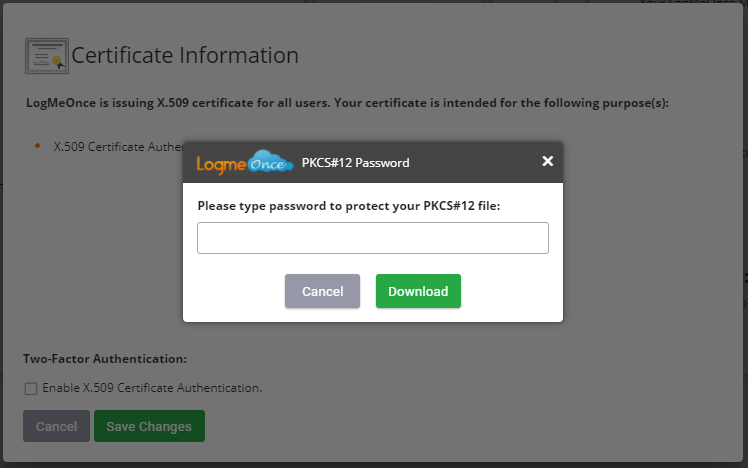
Task: Click the LogmeOnce cloud logo
Action: [x=245, y=162]
